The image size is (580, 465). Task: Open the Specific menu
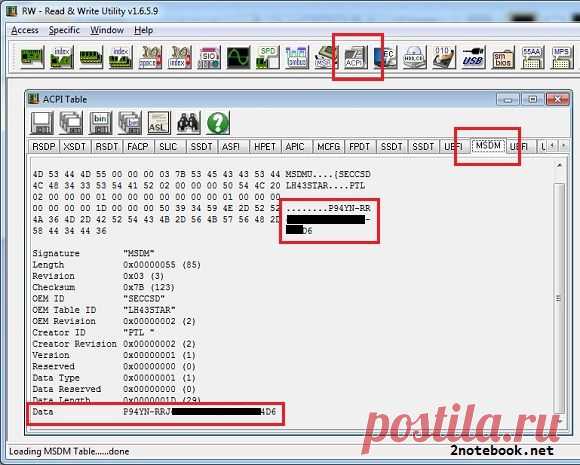click(64, 30)
